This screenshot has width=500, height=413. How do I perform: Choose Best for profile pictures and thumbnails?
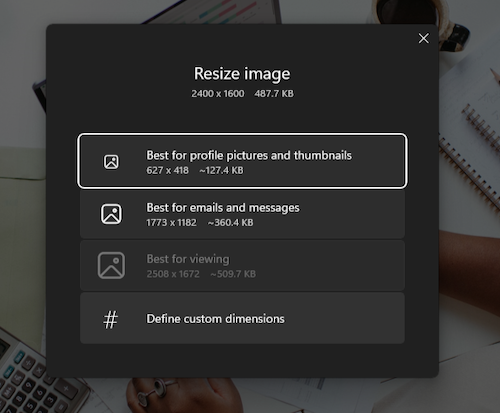[242, 161]
